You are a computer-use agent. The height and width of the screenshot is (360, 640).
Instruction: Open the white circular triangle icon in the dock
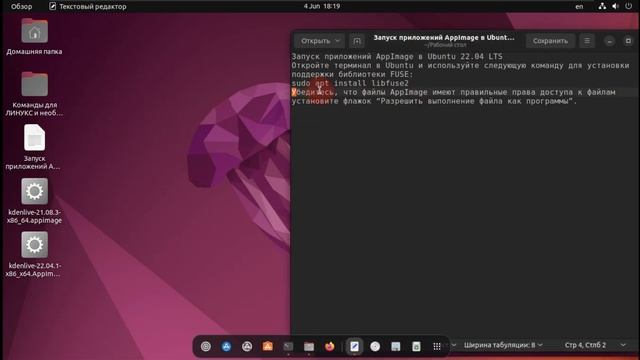pos(247,346)
